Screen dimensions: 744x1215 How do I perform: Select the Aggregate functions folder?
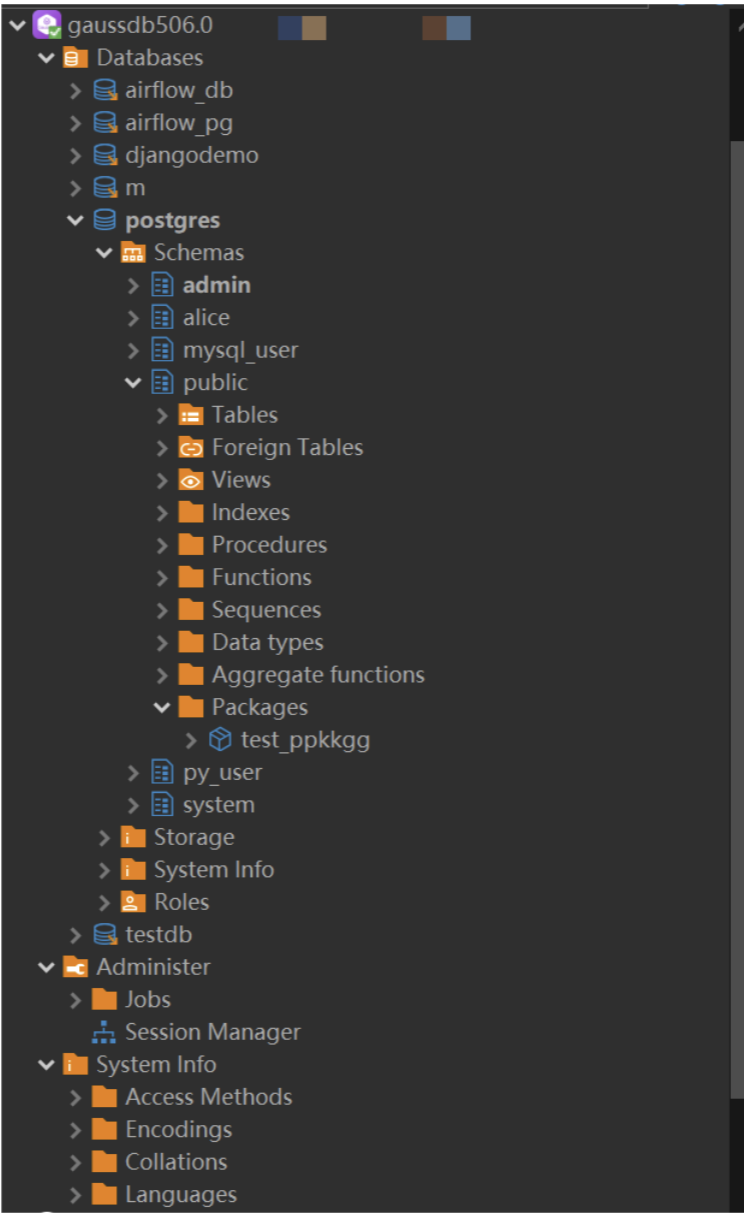pos(318,675)
